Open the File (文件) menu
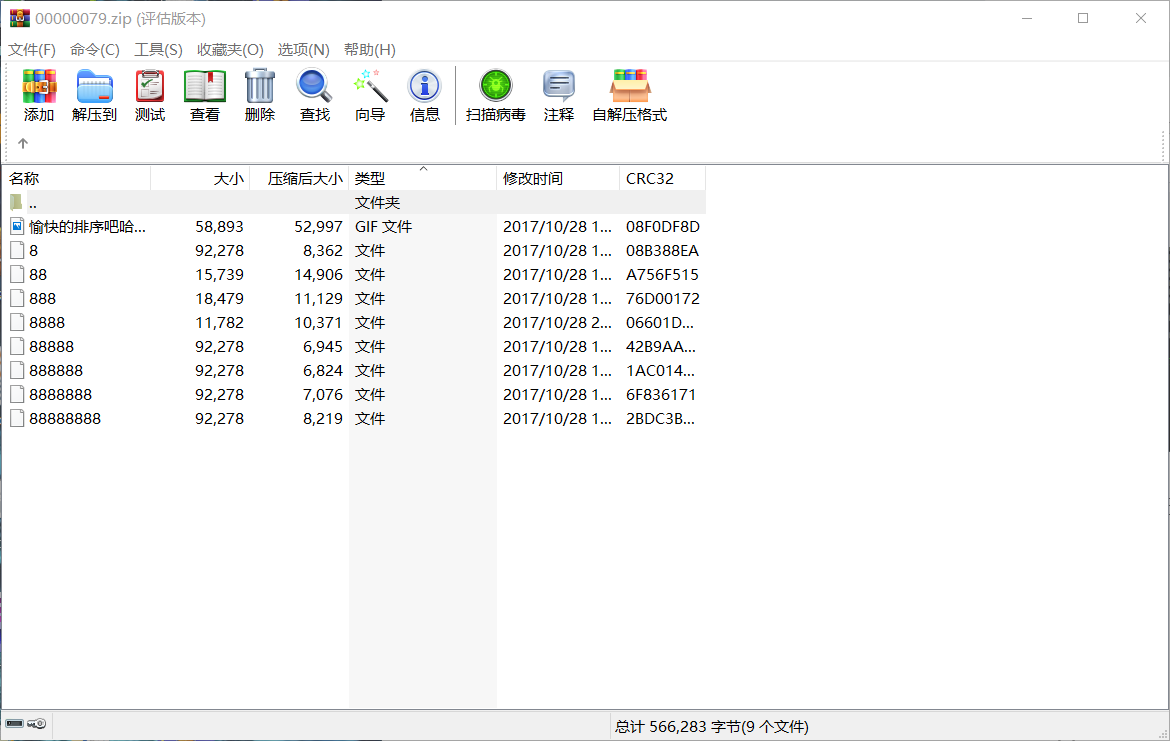 click(32, 50)
